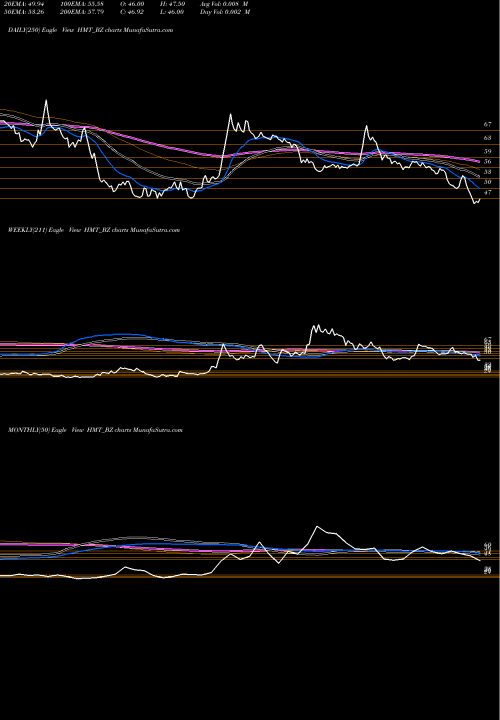Viewport: 500px width, 720px height.
Task: Click the WEEKLY(211) Eagle View chart title
Action: click(x=94, y=230)
